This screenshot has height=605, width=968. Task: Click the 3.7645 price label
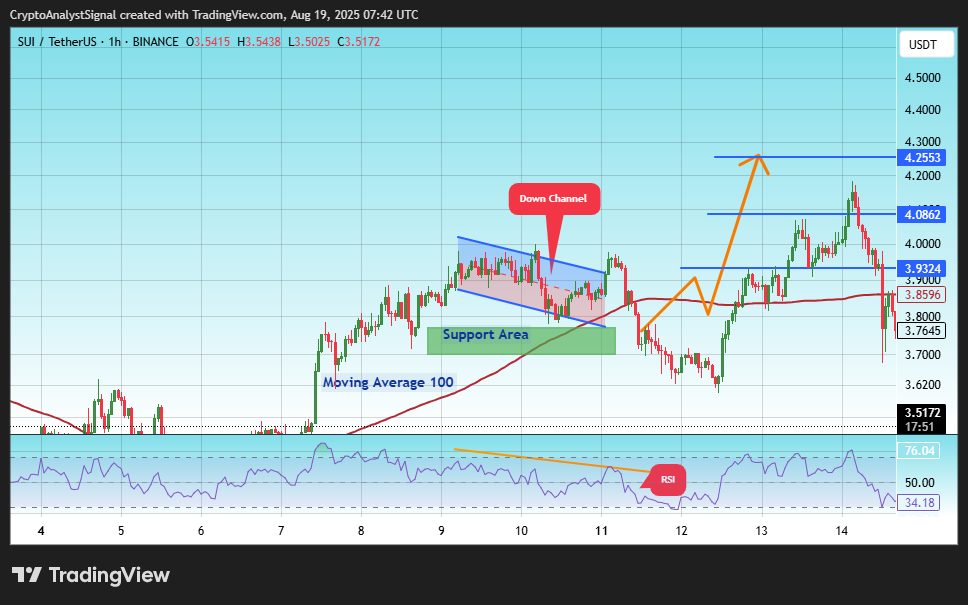click(x=921, y=331)
